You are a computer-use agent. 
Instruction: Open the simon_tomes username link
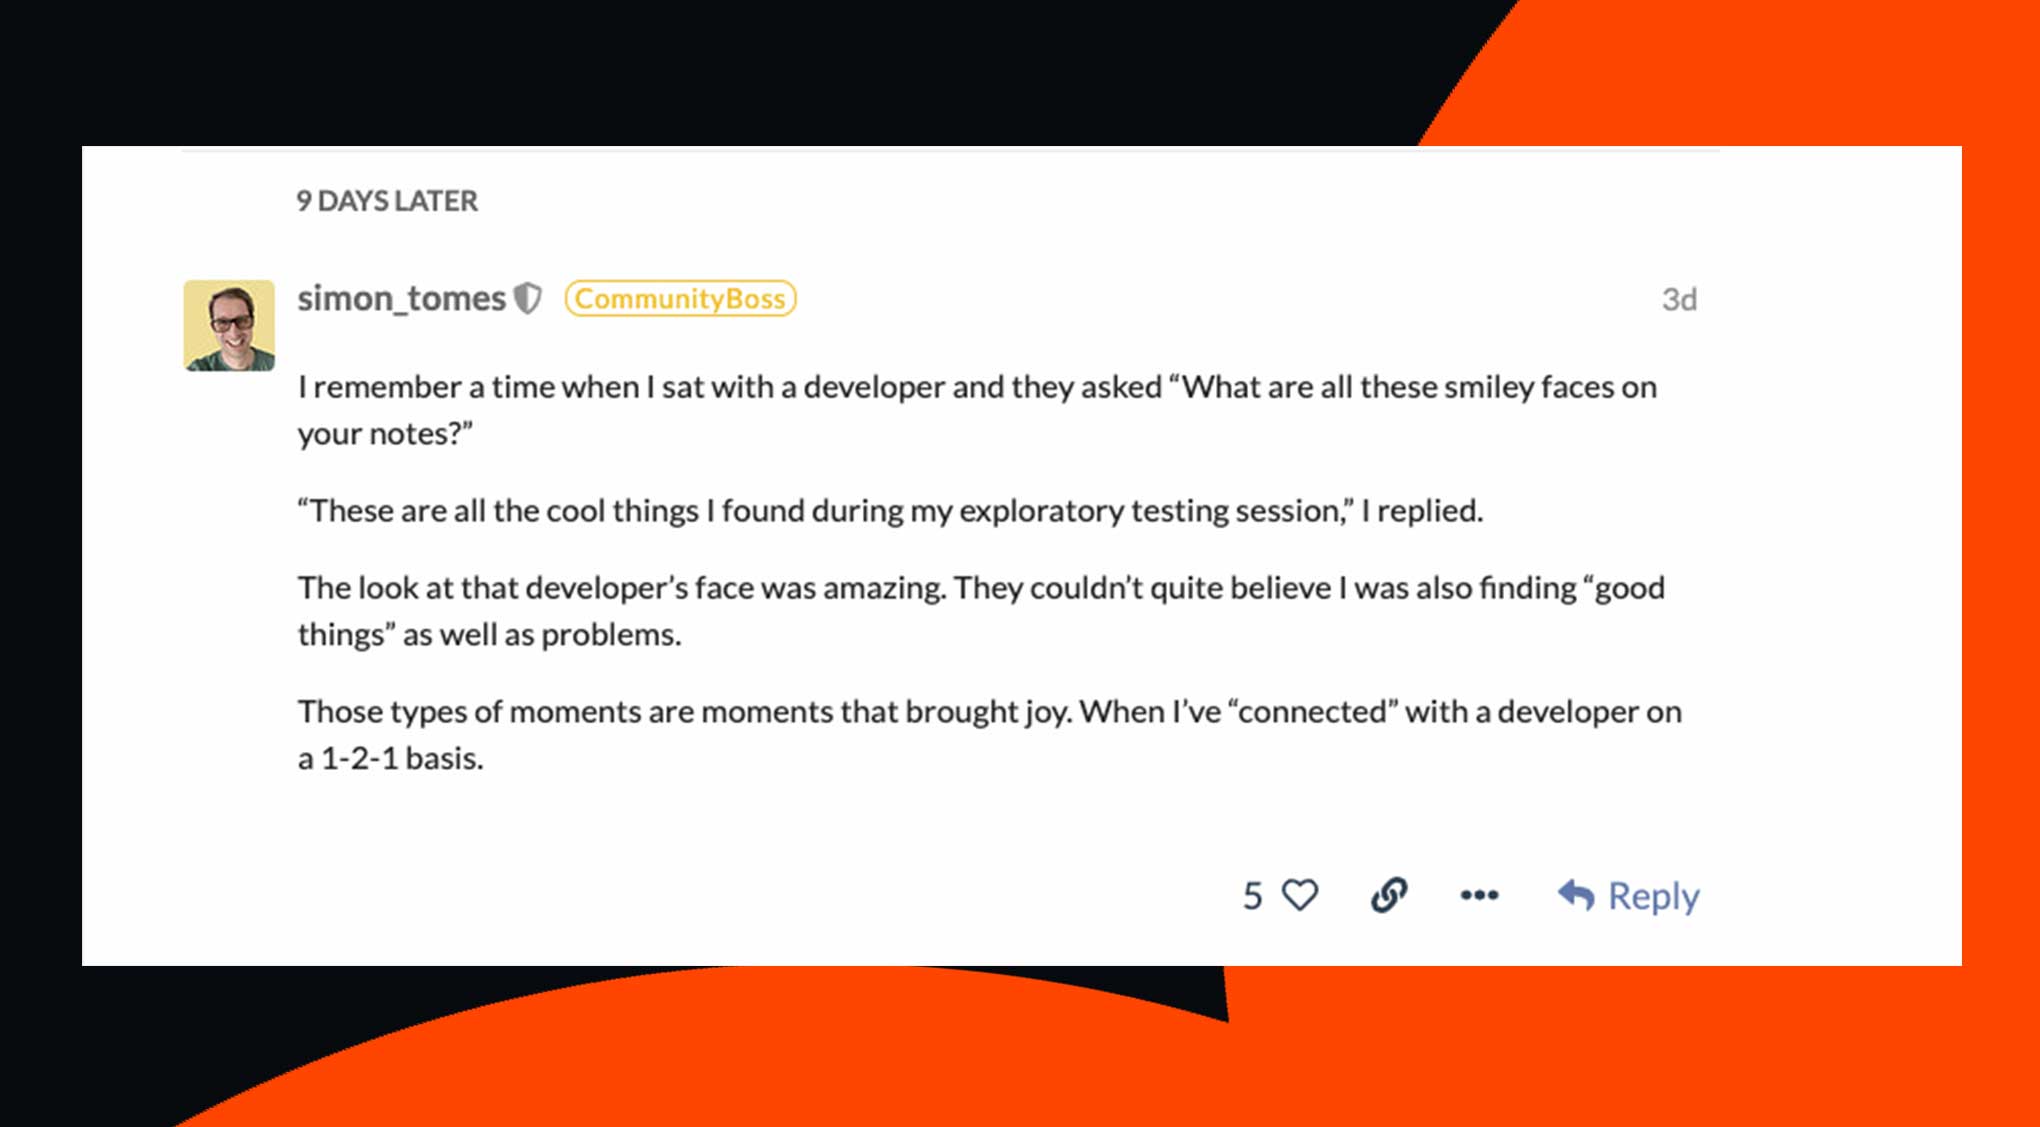tap(401, 298)
